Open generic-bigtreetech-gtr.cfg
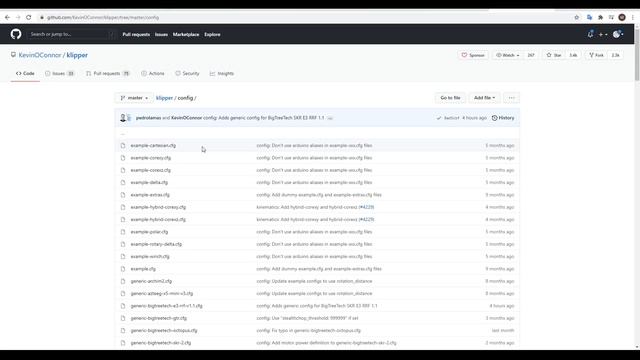Screen dimensions: 640x360 [x=158, y=318]
